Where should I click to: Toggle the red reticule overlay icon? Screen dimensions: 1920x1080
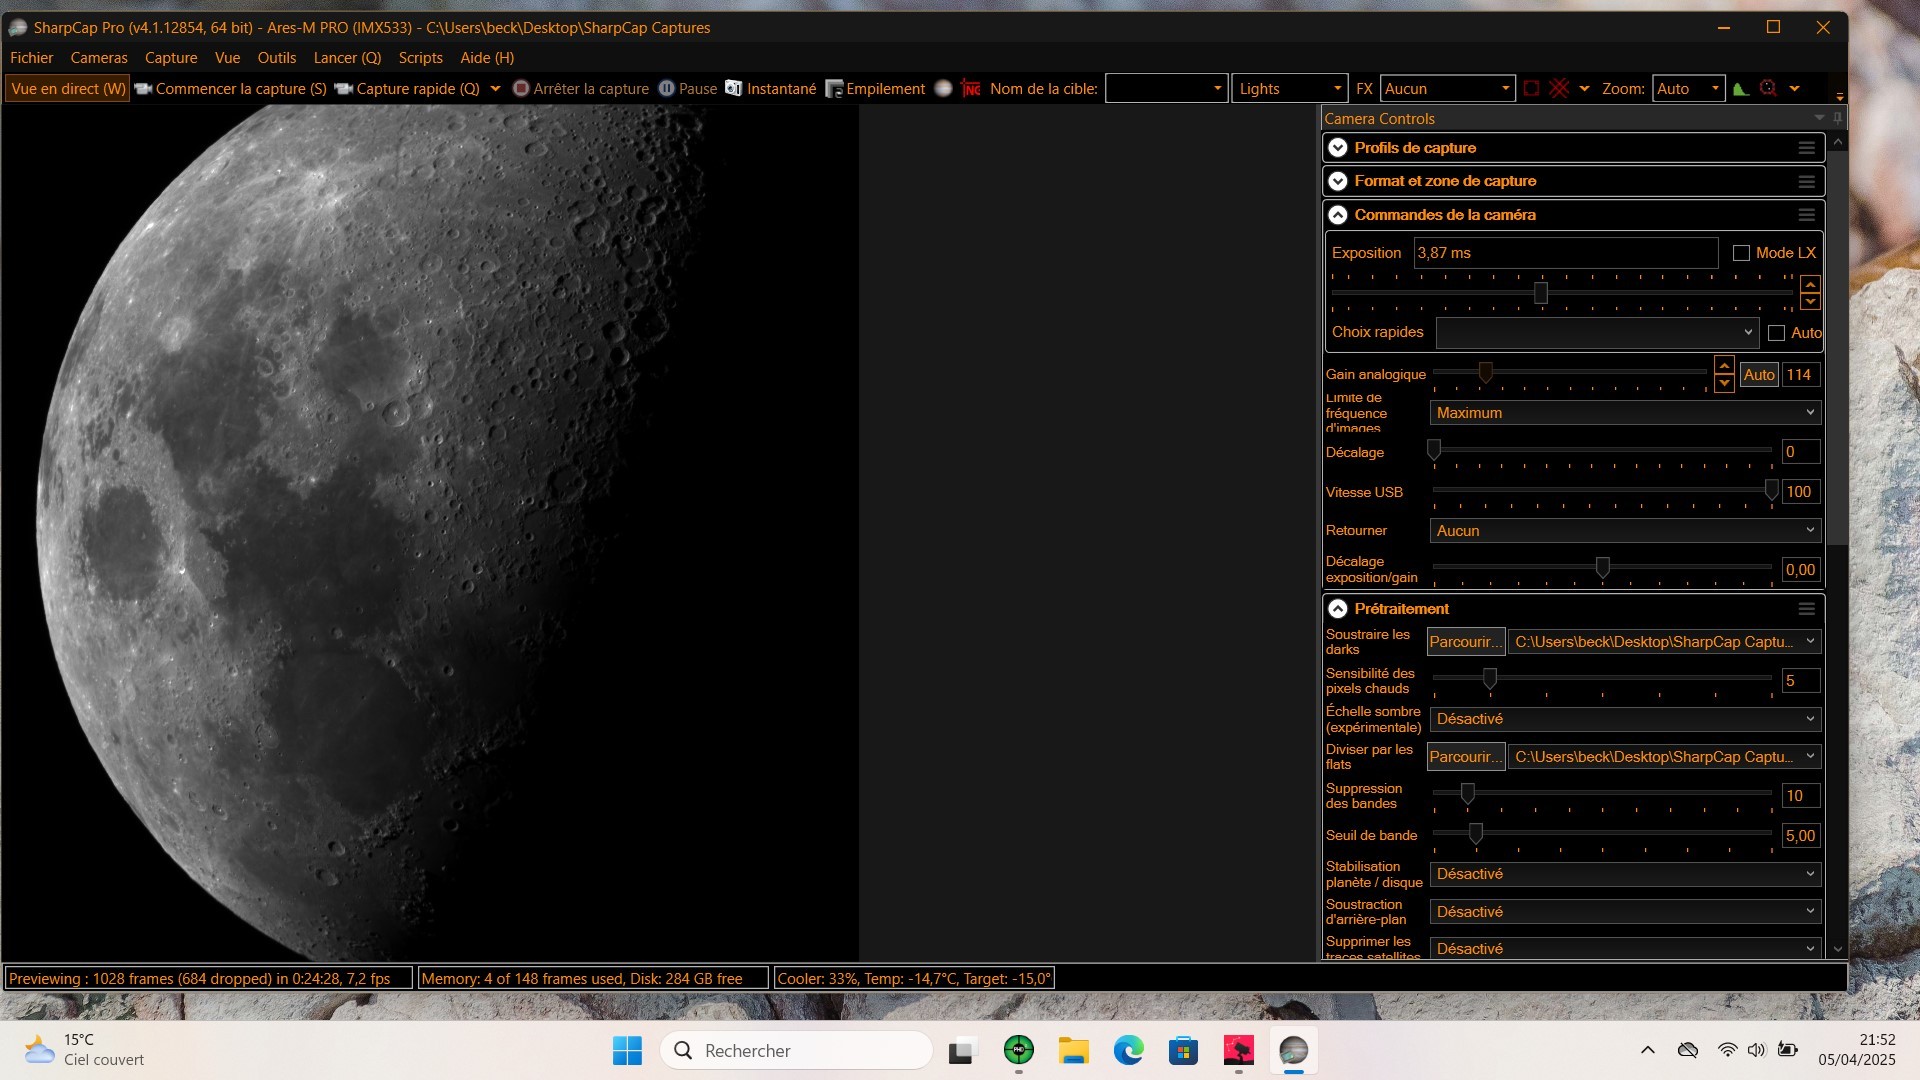tap(1559, 89)
